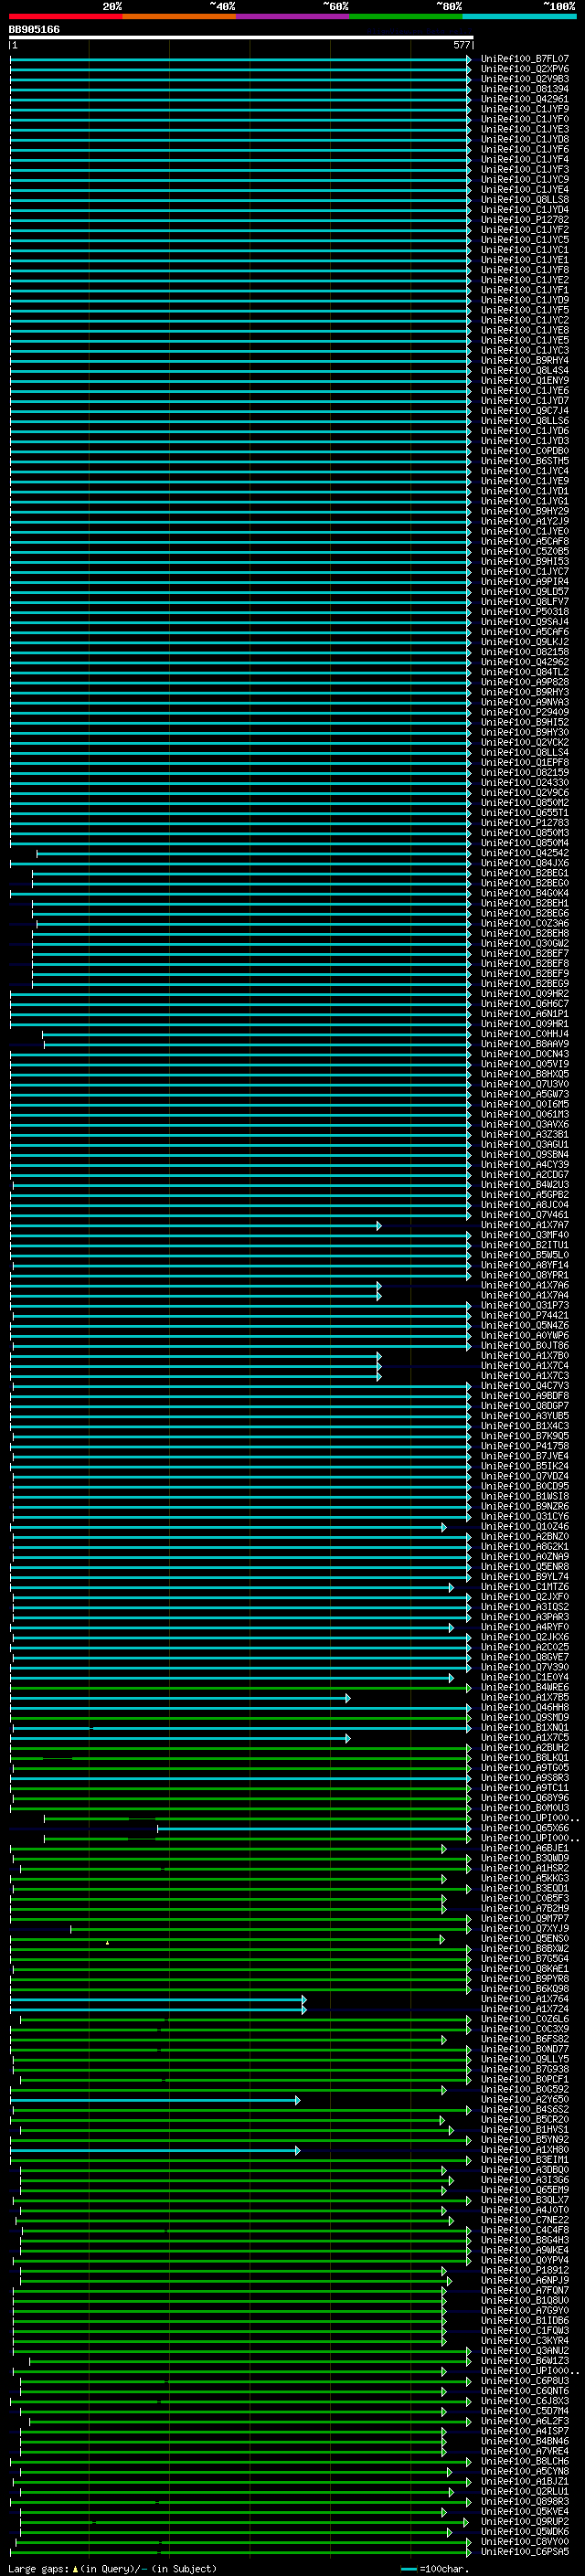Select the UniRef100_C1JYE3 label
This screenshot has width=585, height=2576.
point(525,129)
